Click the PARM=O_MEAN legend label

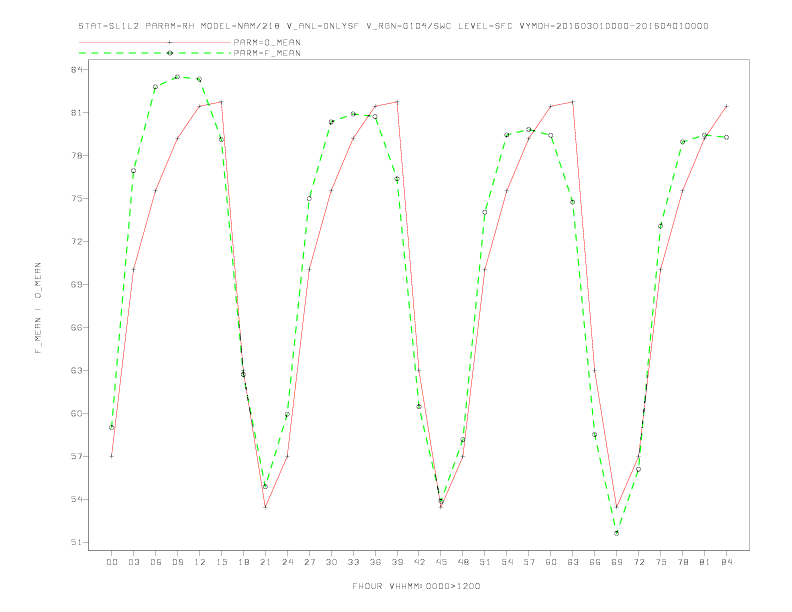coord(267,42)
